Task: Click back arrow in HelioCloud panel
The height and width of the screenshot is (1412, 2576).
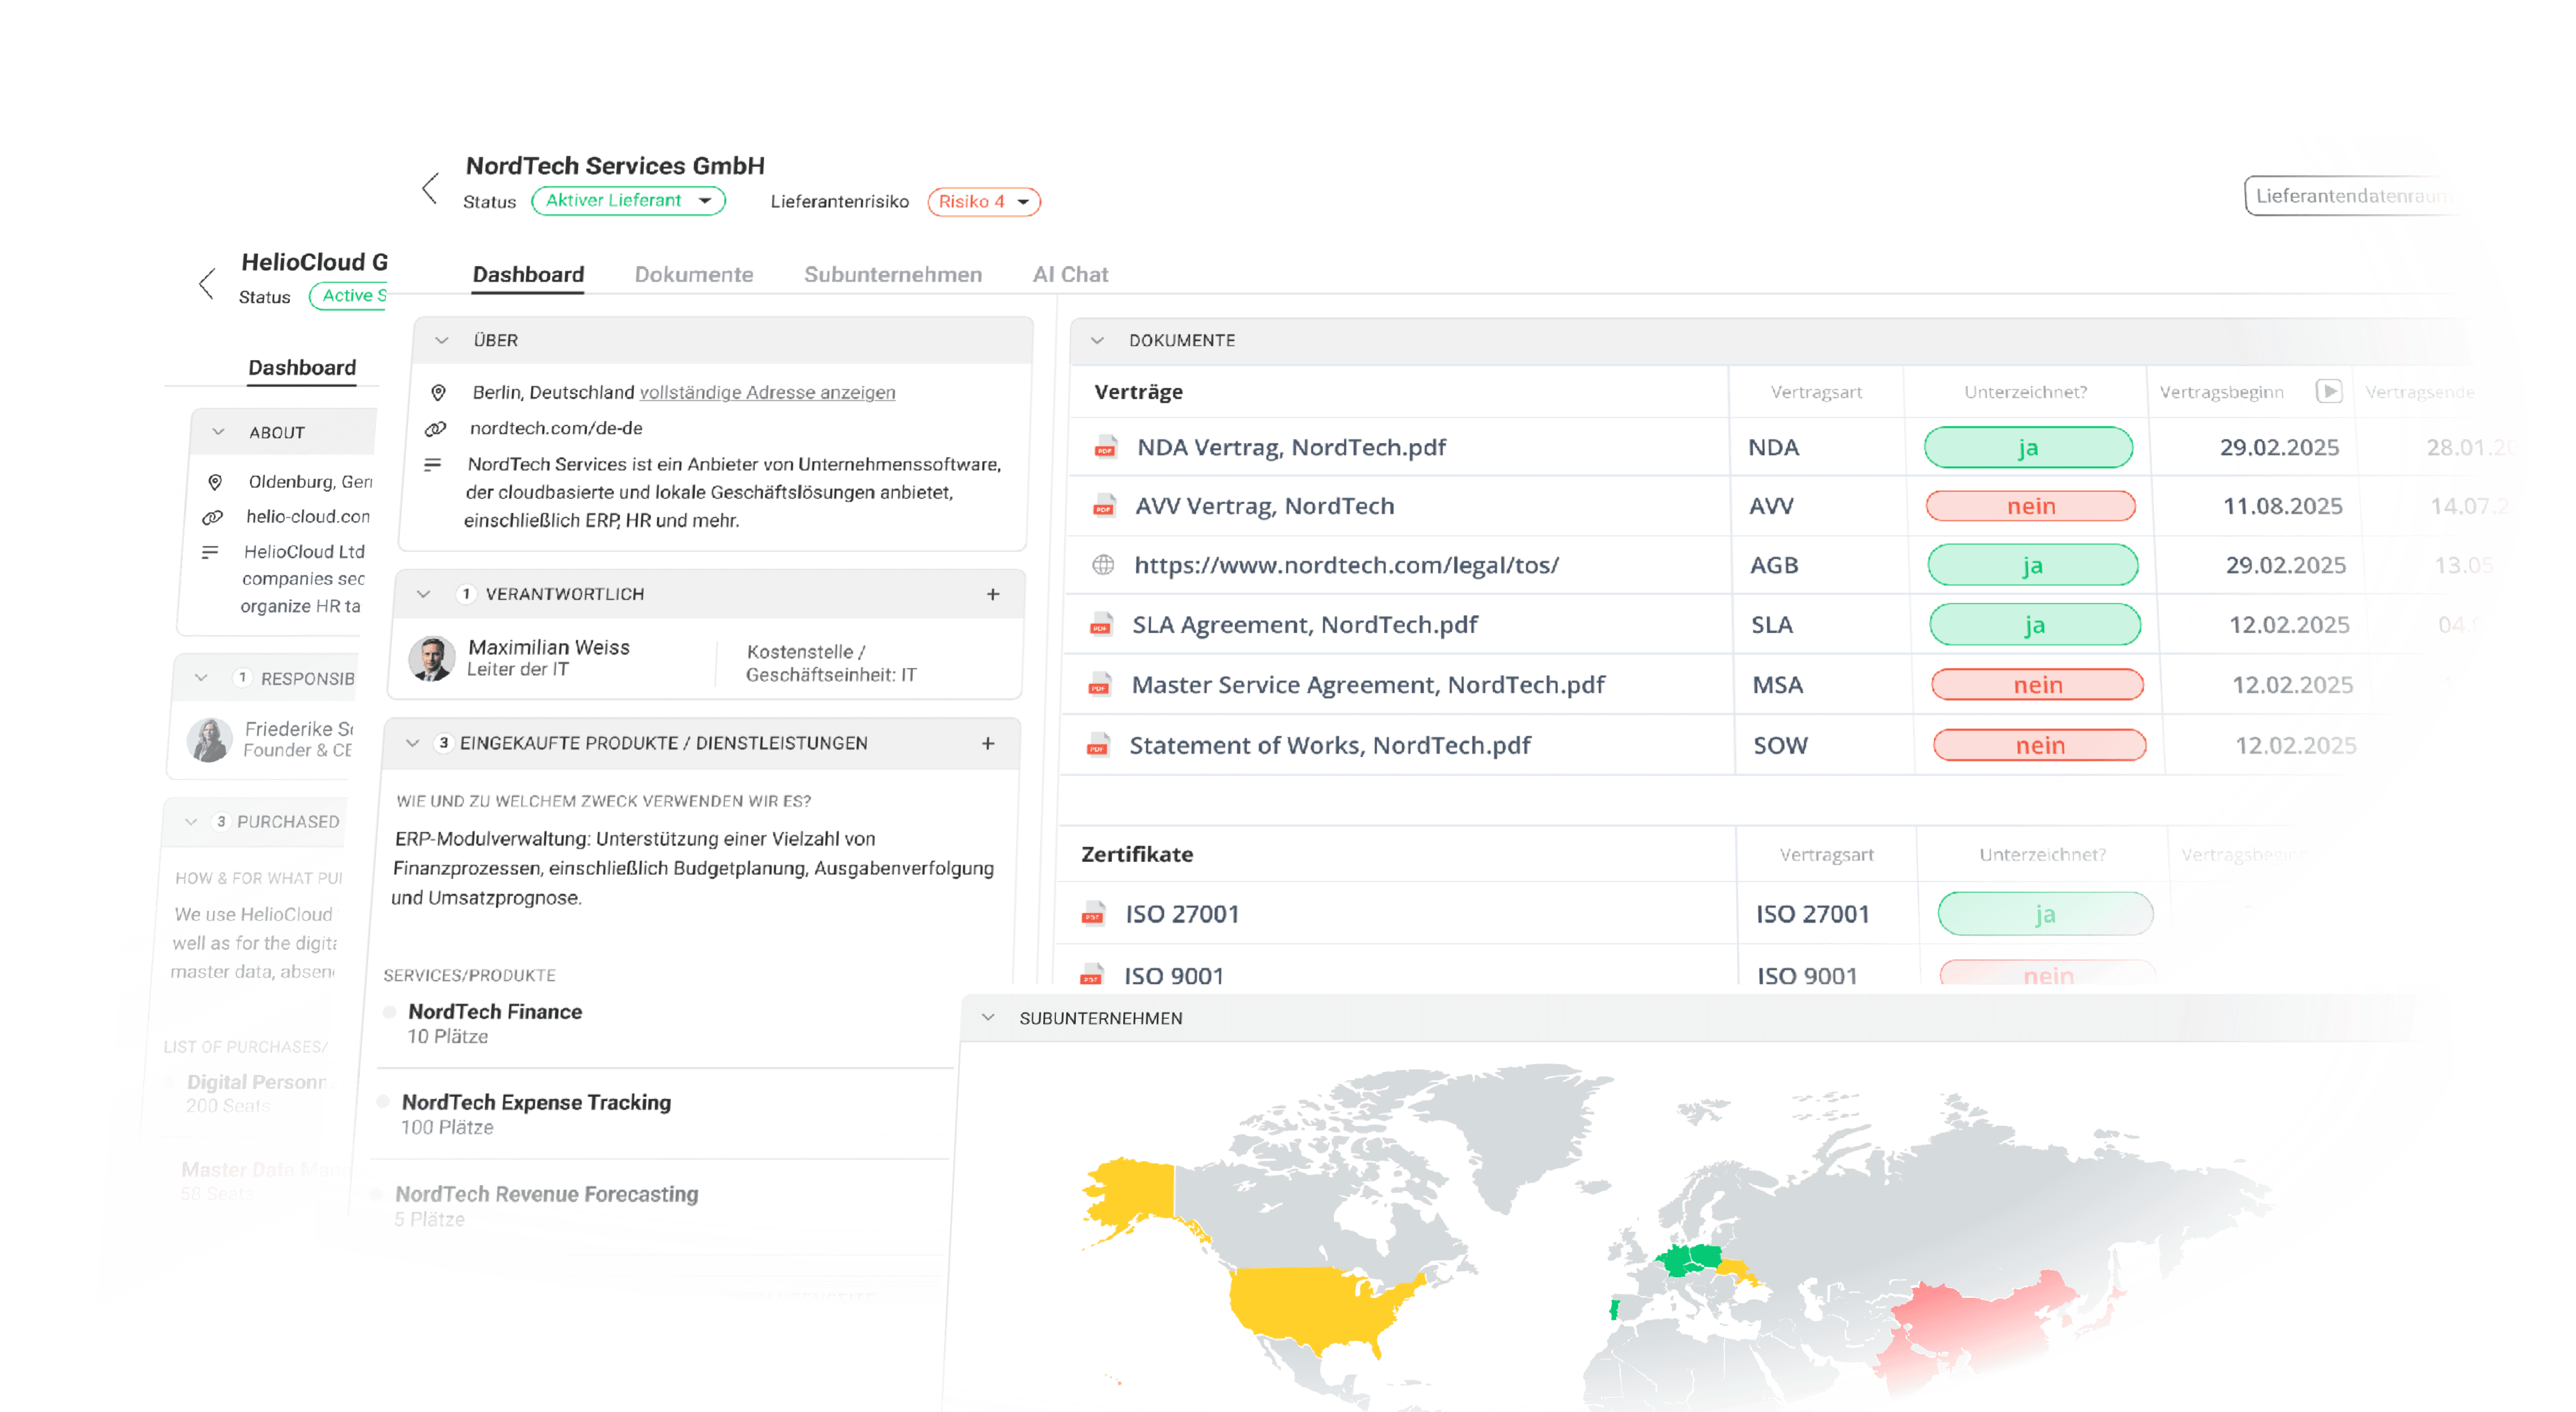Action: click(x=207, y=284)
